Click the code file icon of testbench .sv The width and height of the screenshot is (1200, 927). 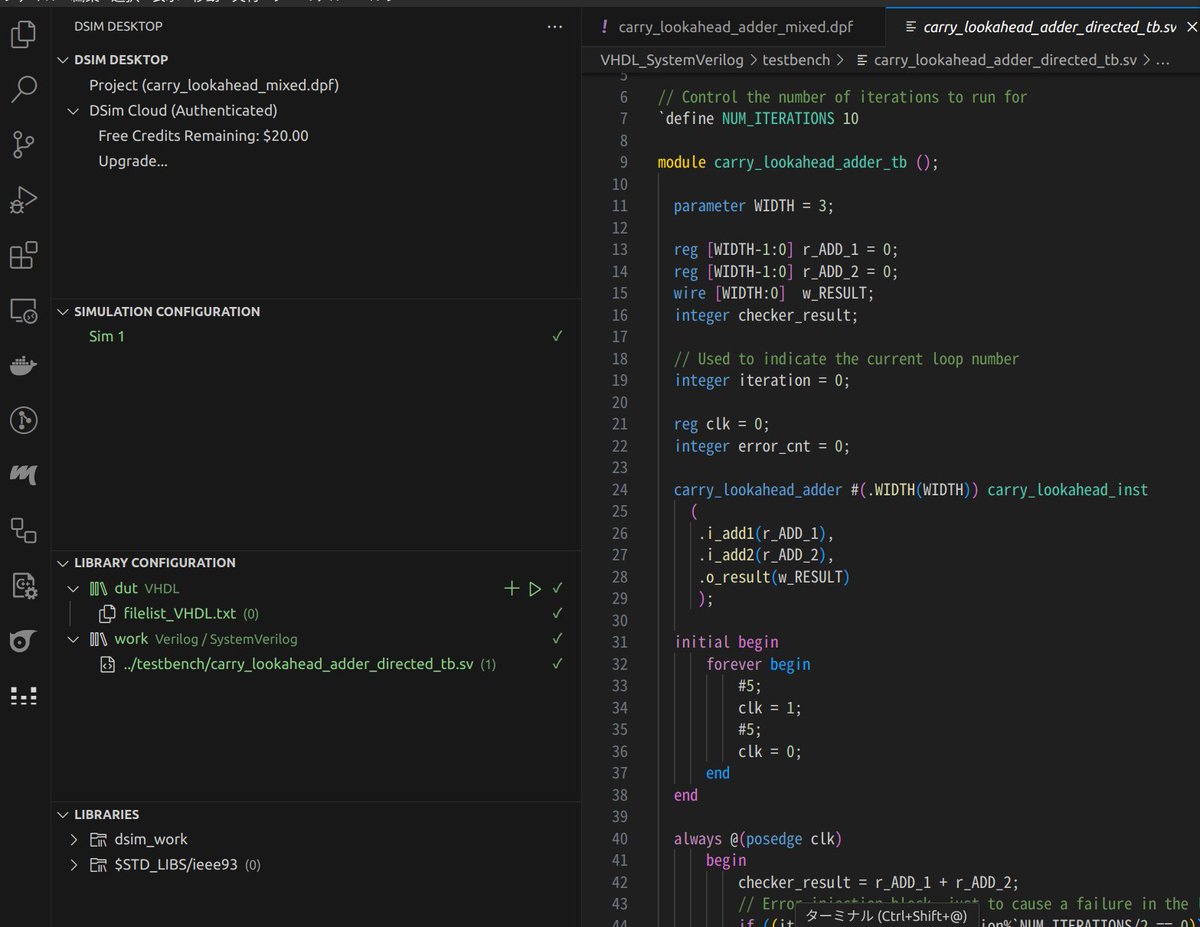pos(108,664)
